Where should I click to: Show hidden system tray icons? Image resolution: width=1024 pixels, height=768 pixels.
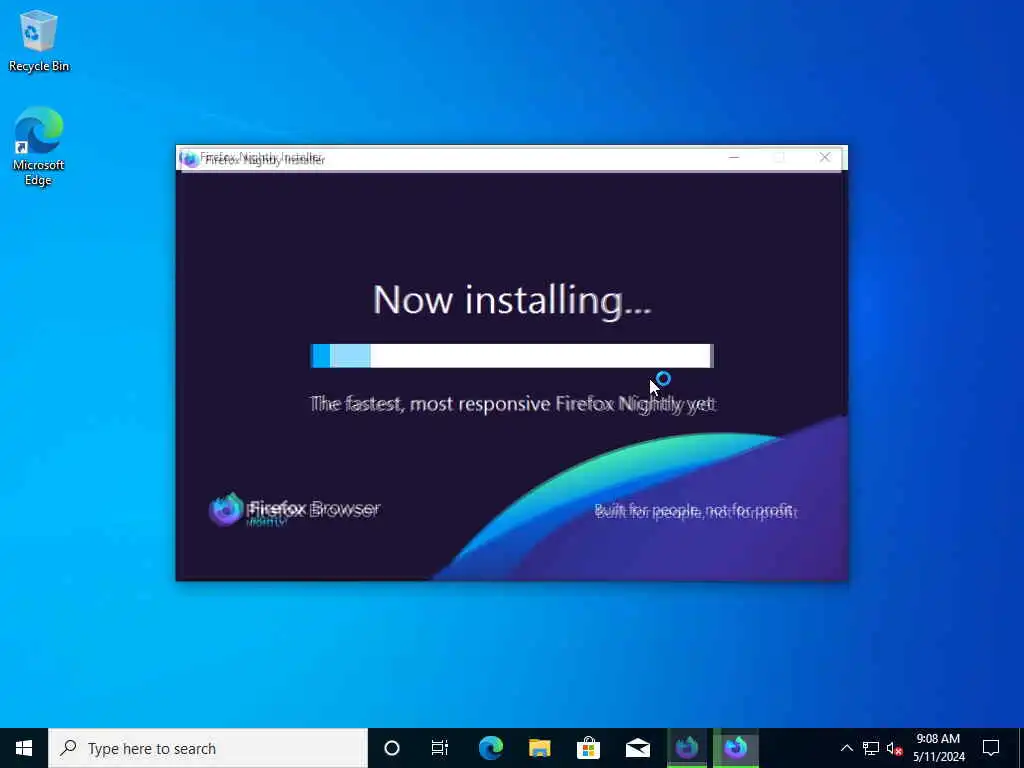[x=846, y=748]
